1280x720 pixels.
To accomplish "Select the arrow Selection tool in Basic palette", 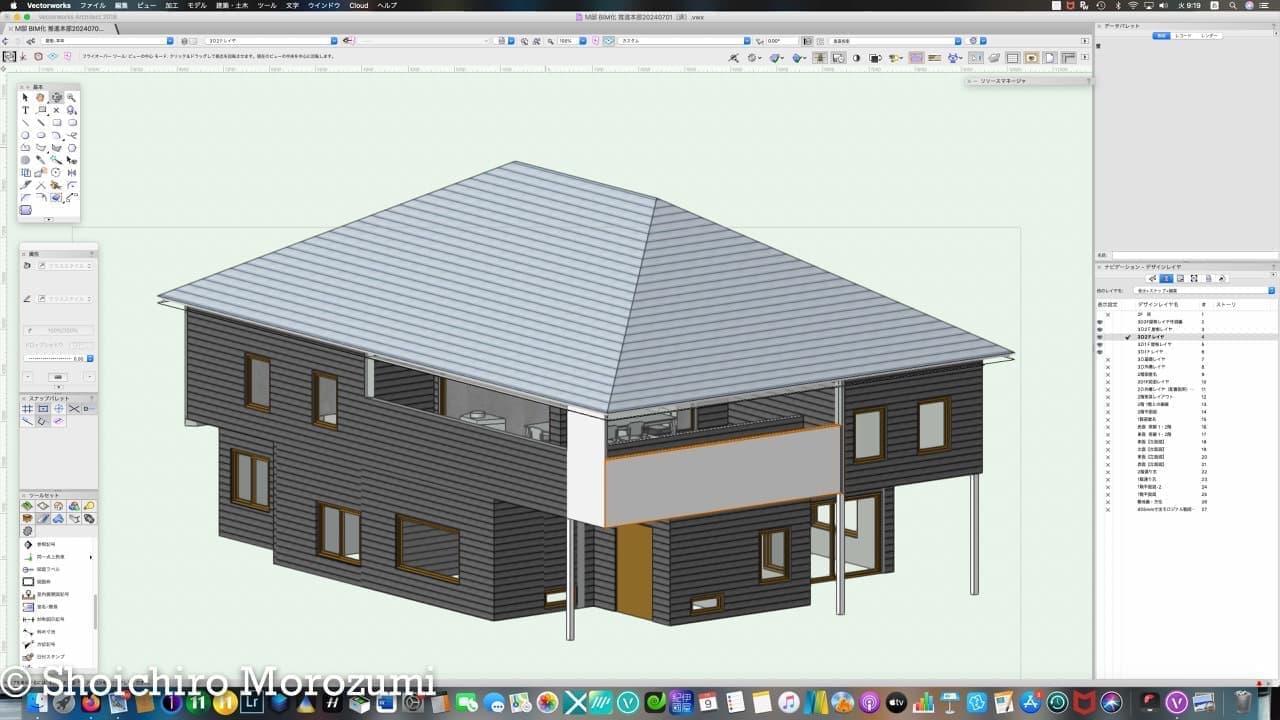I will (x=25, y=98).
